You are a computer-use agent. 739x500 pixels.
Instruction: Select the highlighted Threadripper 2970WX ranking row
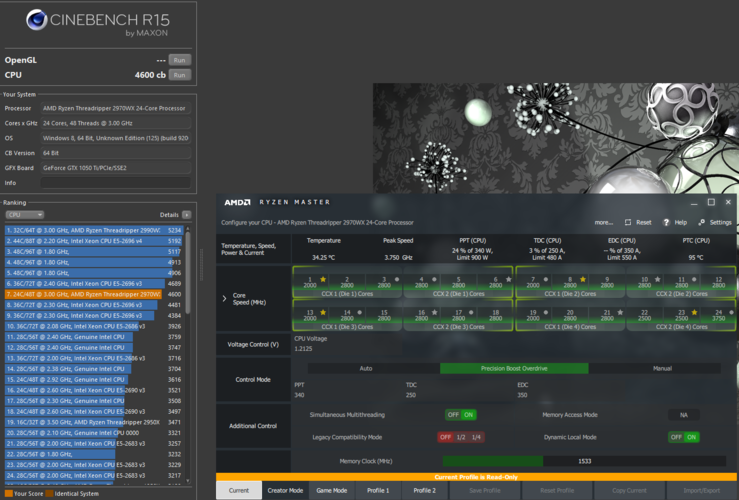point(93,294)
